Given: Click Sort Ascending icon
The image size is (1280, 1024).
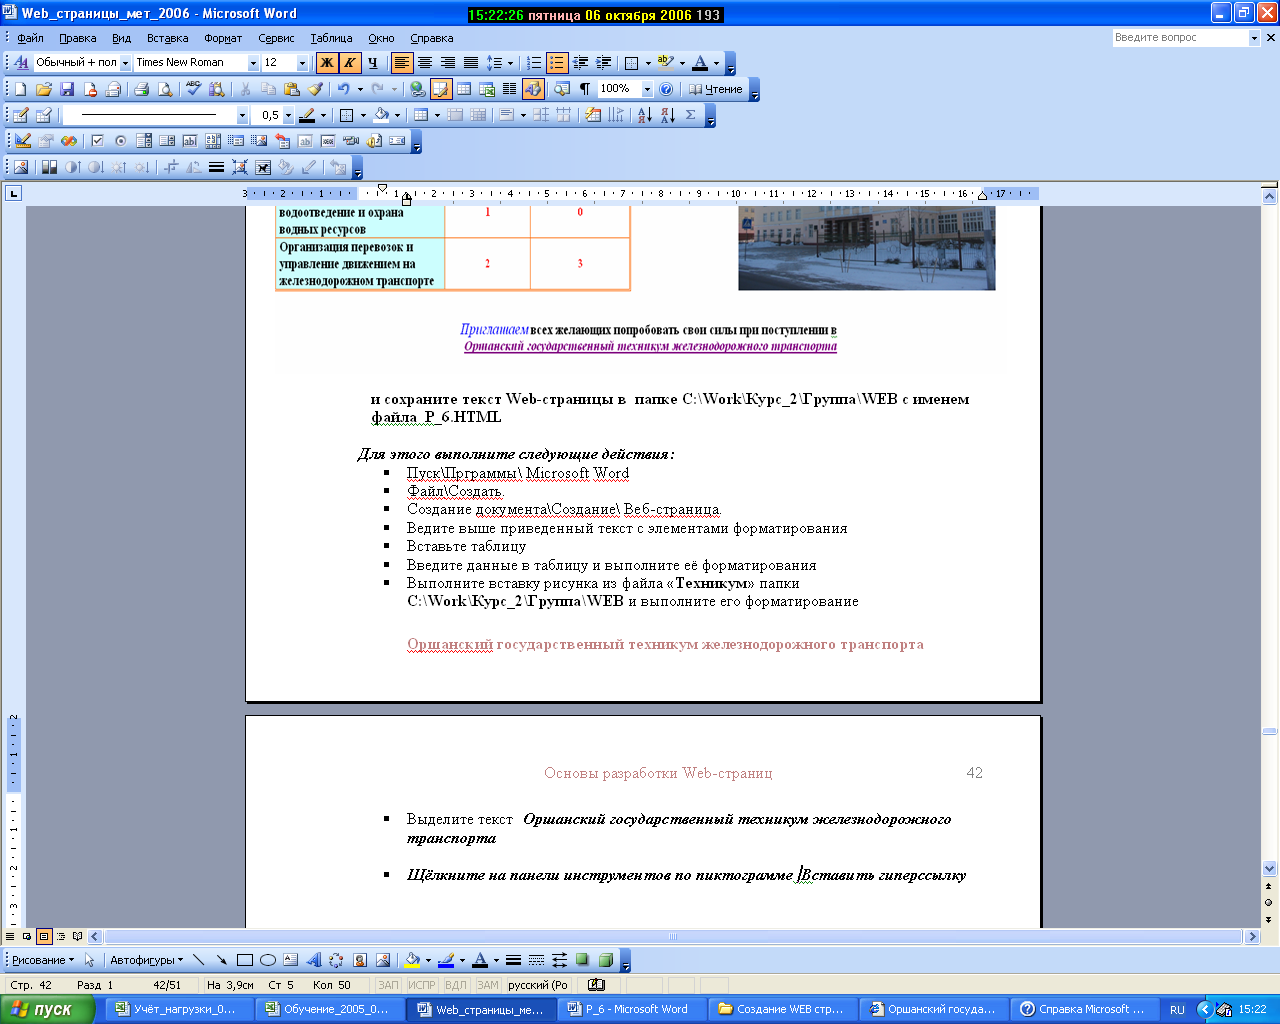Looking at the screenshot, I should [645, 115].
